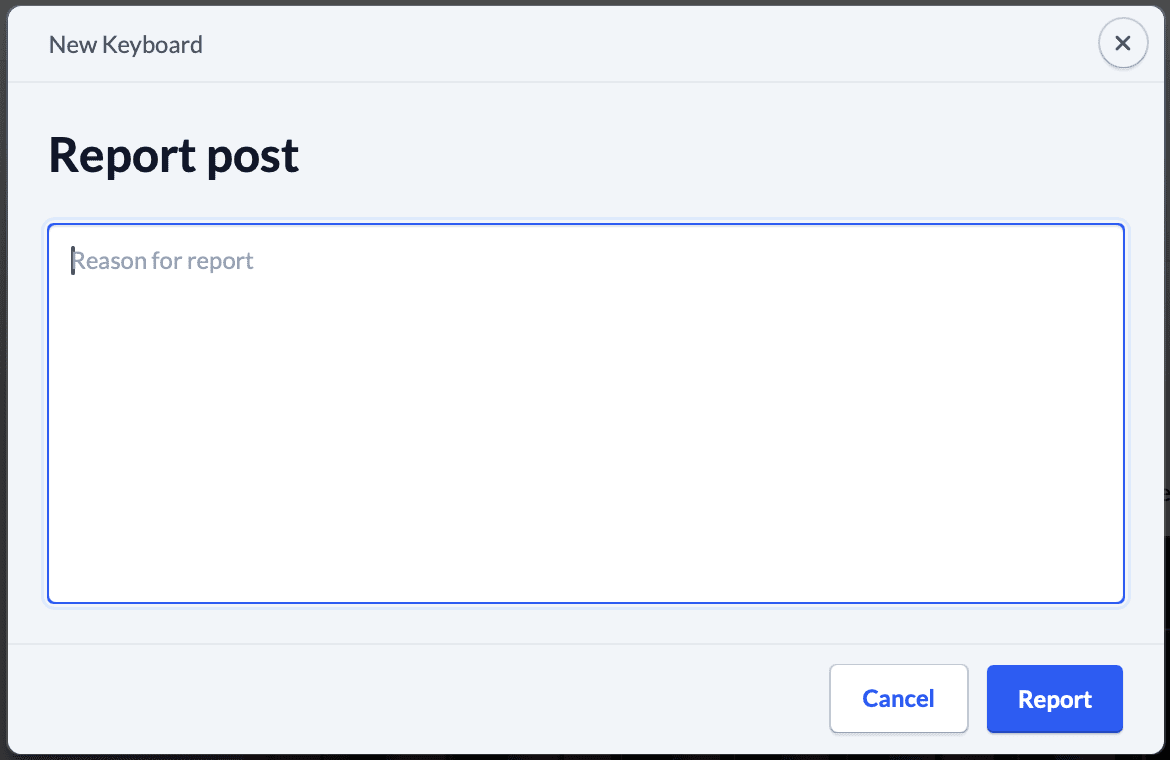
Task: Click the Report post heading
Action: (174, 155)
